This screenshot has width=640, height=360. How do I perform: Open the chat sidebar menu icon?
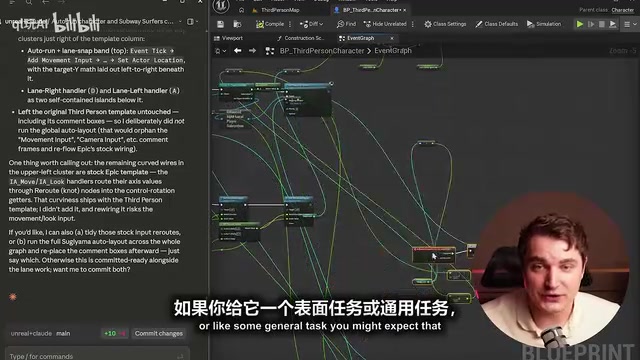[12, 2]
